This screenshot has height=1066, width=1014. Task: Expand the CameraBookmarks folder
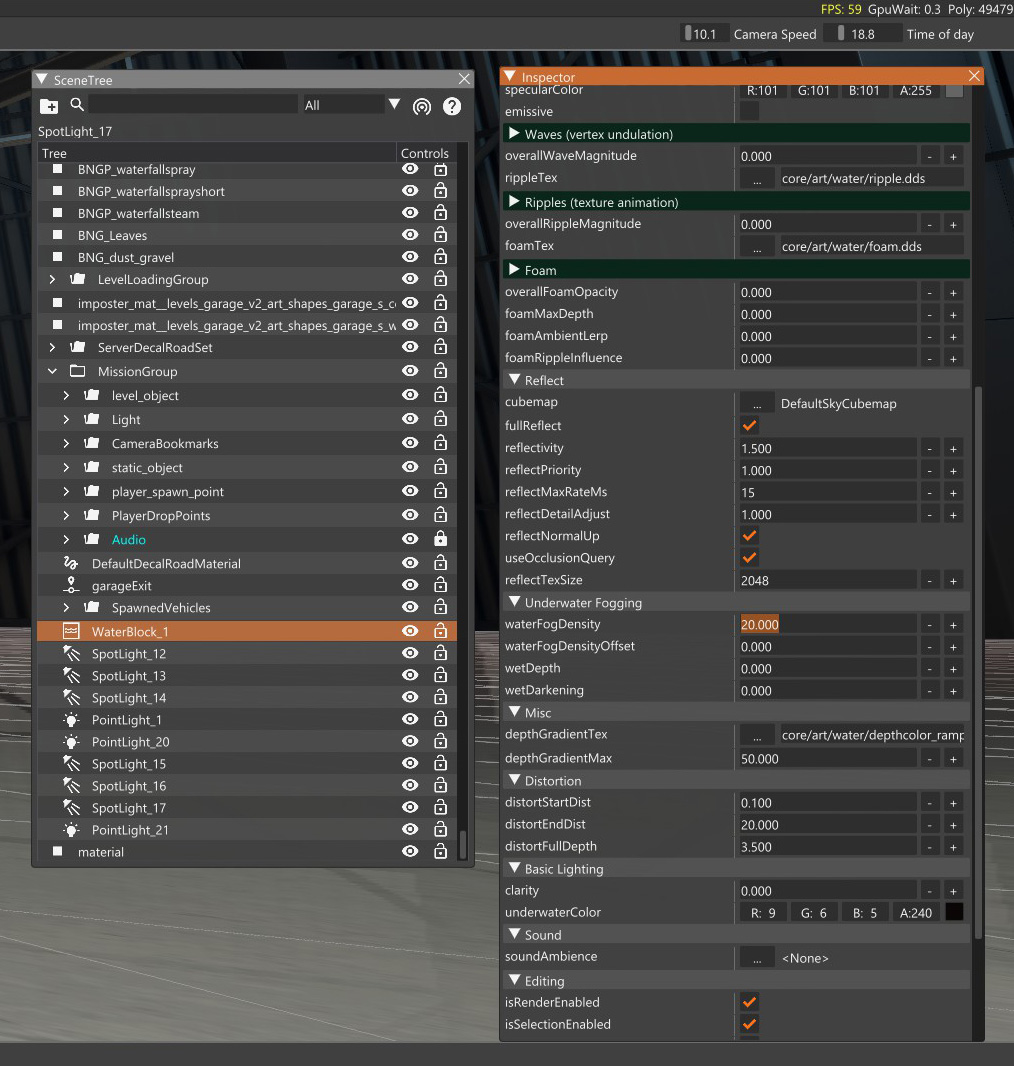tap(66, 443)
